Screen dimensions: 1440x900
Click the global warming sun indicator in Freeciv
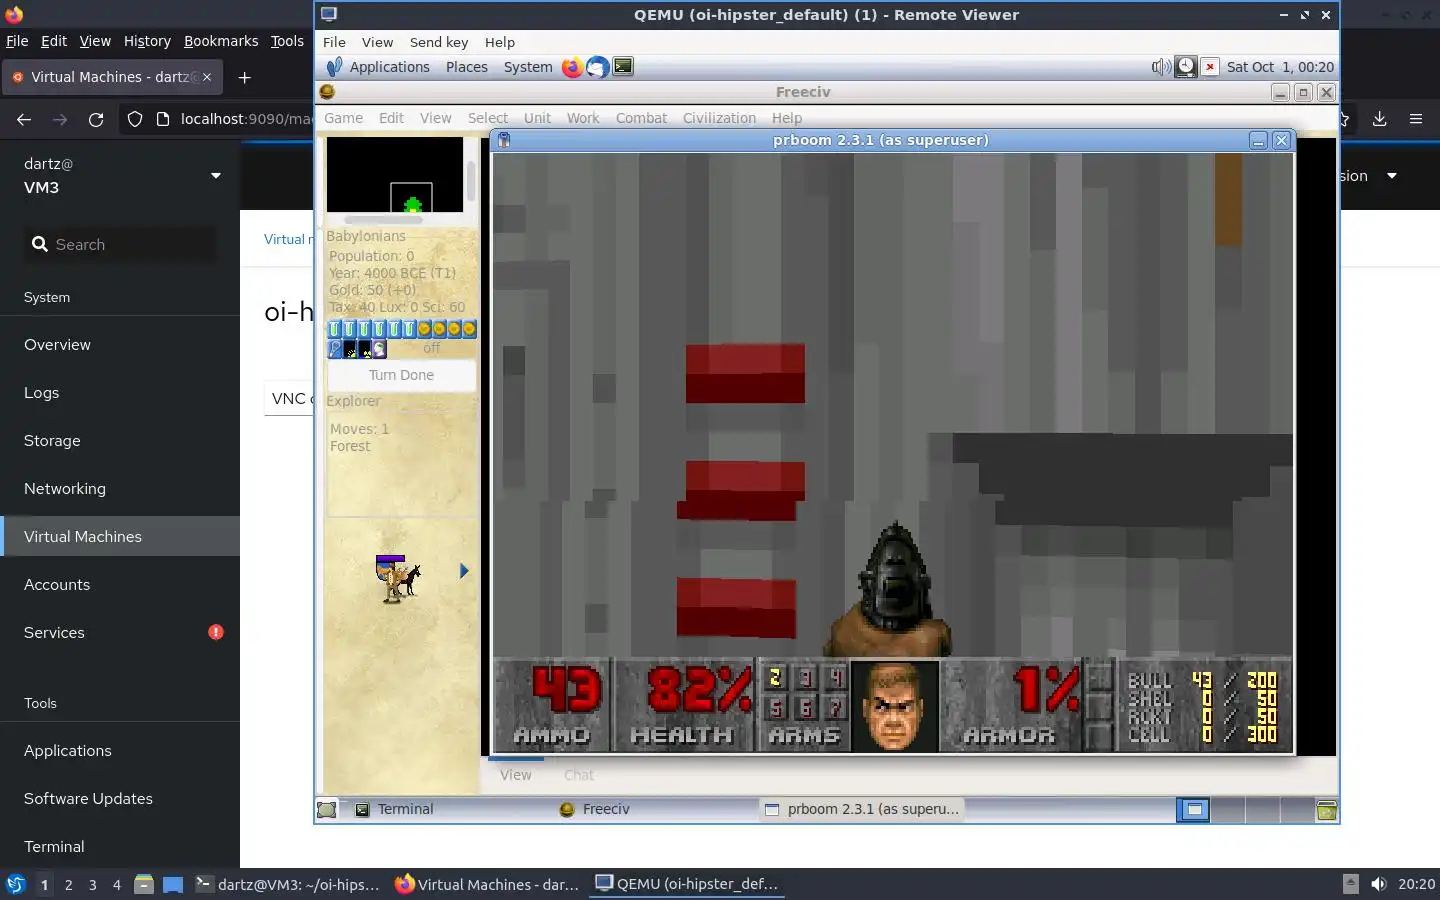350,349
